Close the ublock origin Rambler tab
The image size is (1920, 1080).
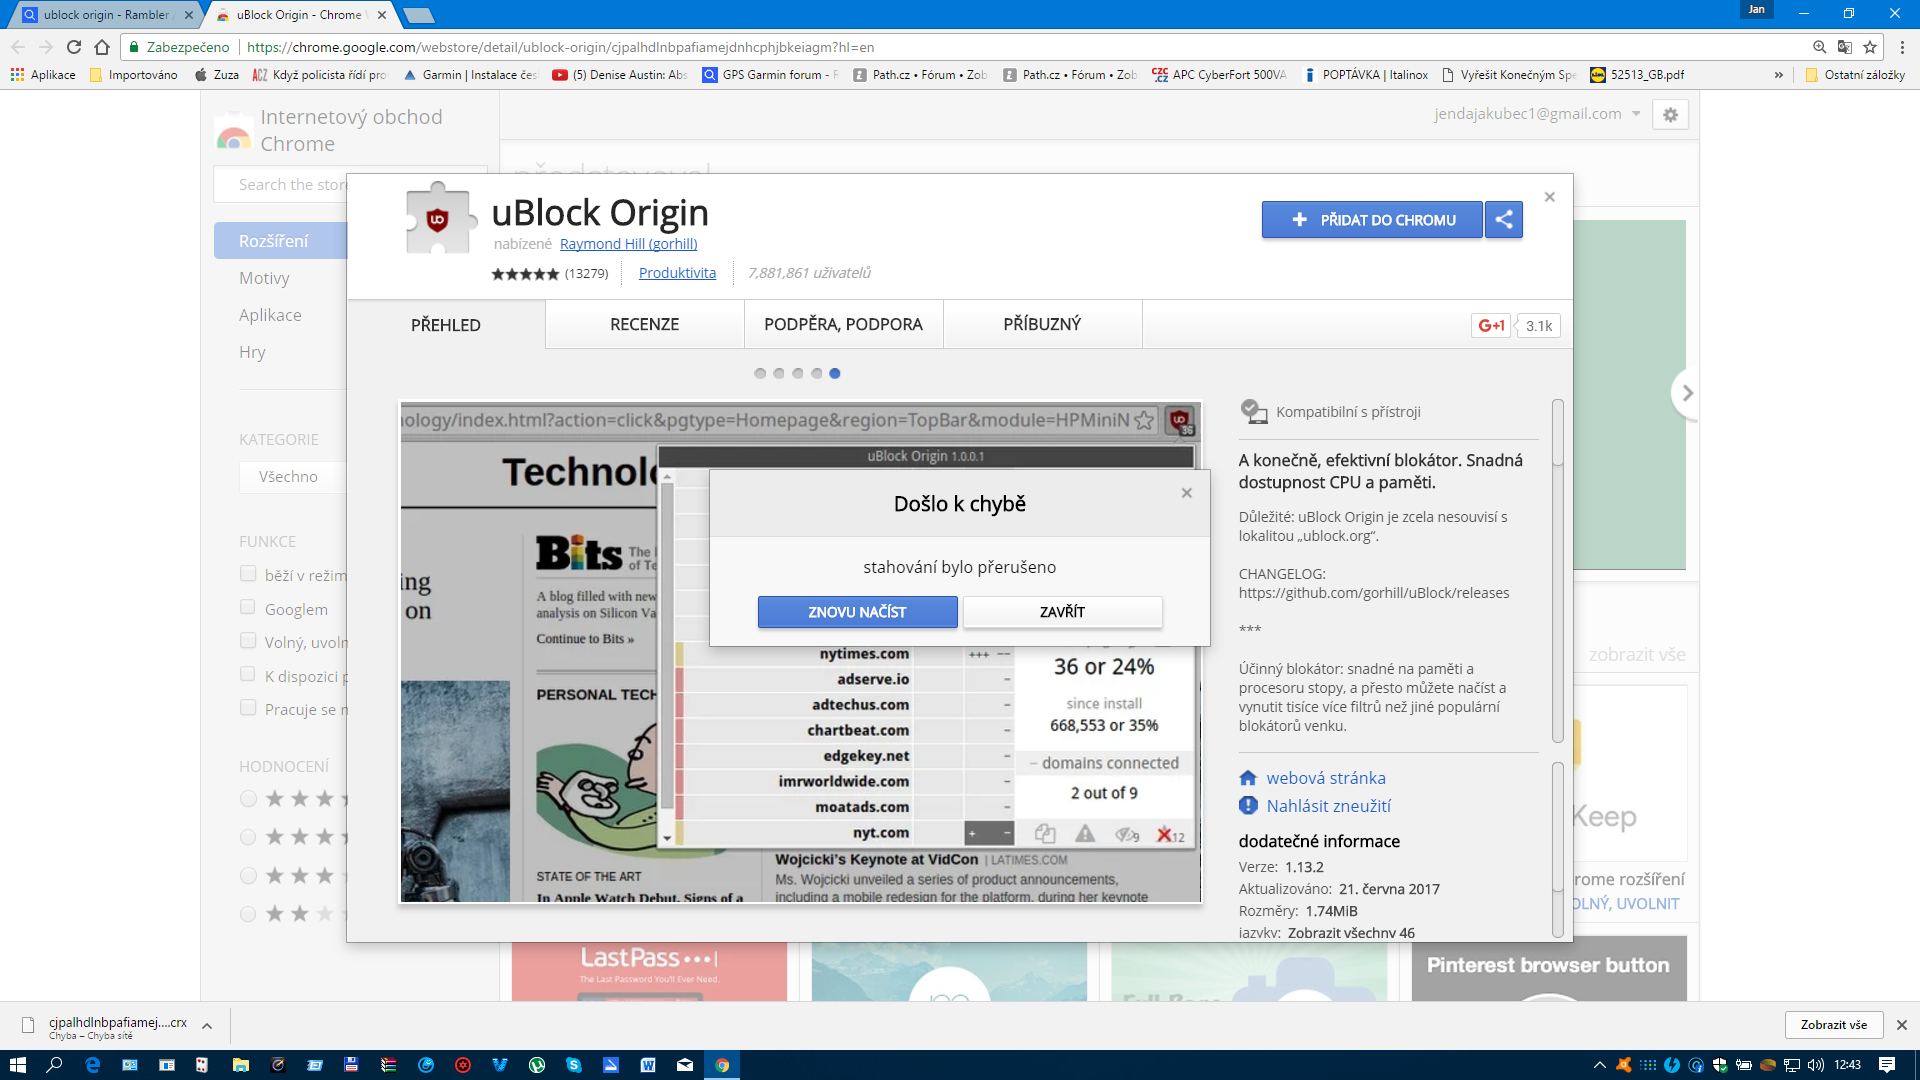(188, 15)
